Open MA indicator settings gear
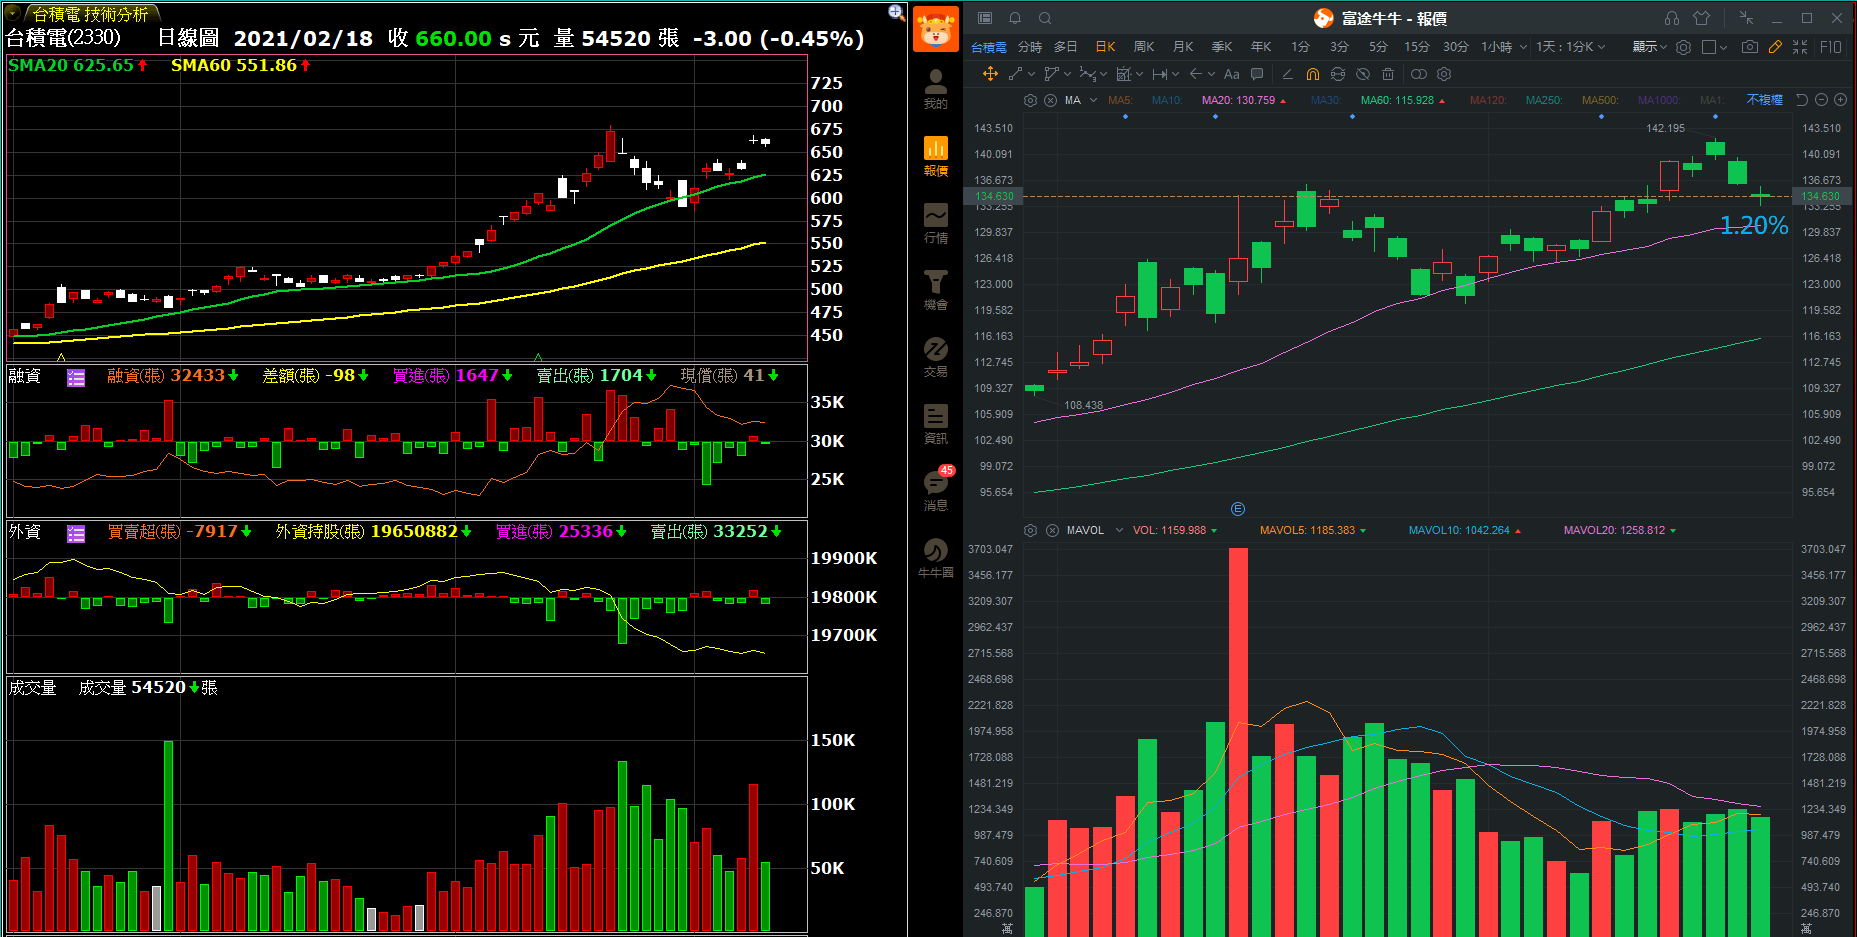Screen dimensions: 1857x937 1031,100
